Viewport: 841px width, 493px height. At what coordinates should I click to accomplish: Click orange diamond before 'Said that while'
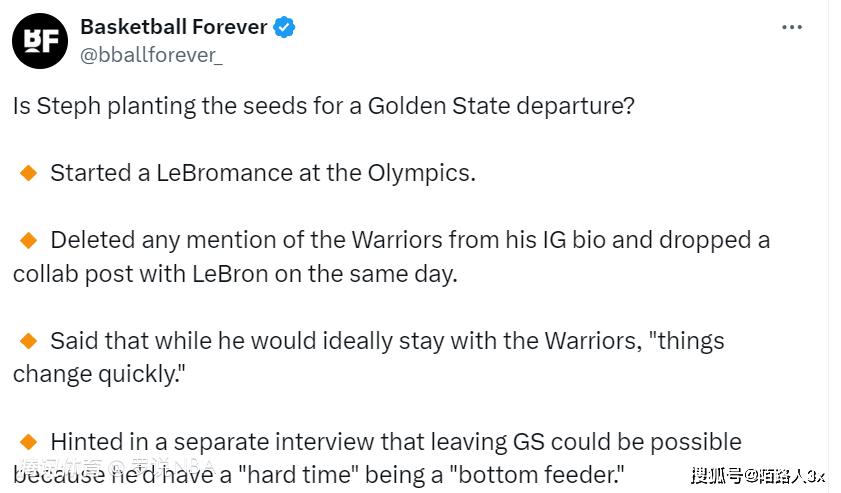tap(28, 341)
